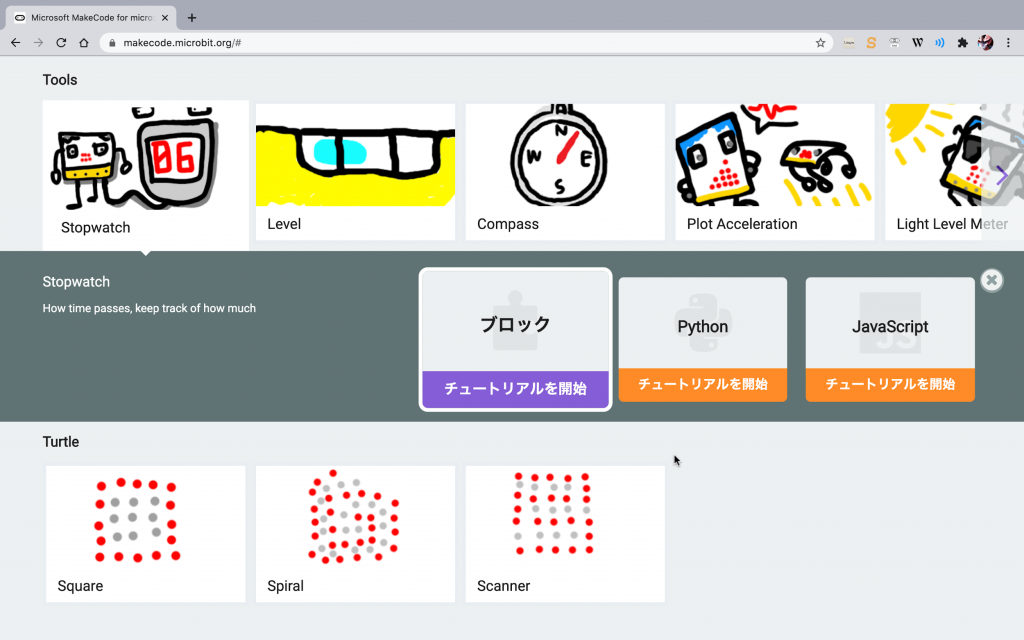Select the Spiral turtle tutorial card
The width and height of the screenshot is (1024, 640).
(355, 533)
